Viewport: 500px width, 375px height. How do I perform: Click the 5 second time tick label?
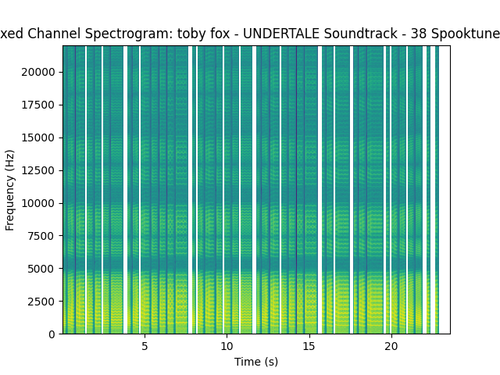tap(144, 346)
